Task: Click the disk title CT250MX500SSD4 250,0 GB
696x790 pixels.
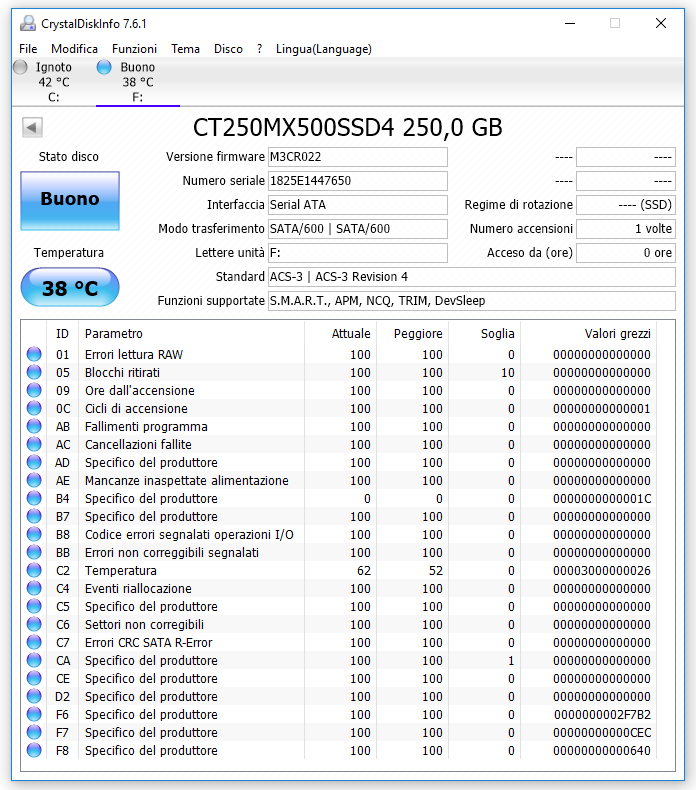Action: 348,127
